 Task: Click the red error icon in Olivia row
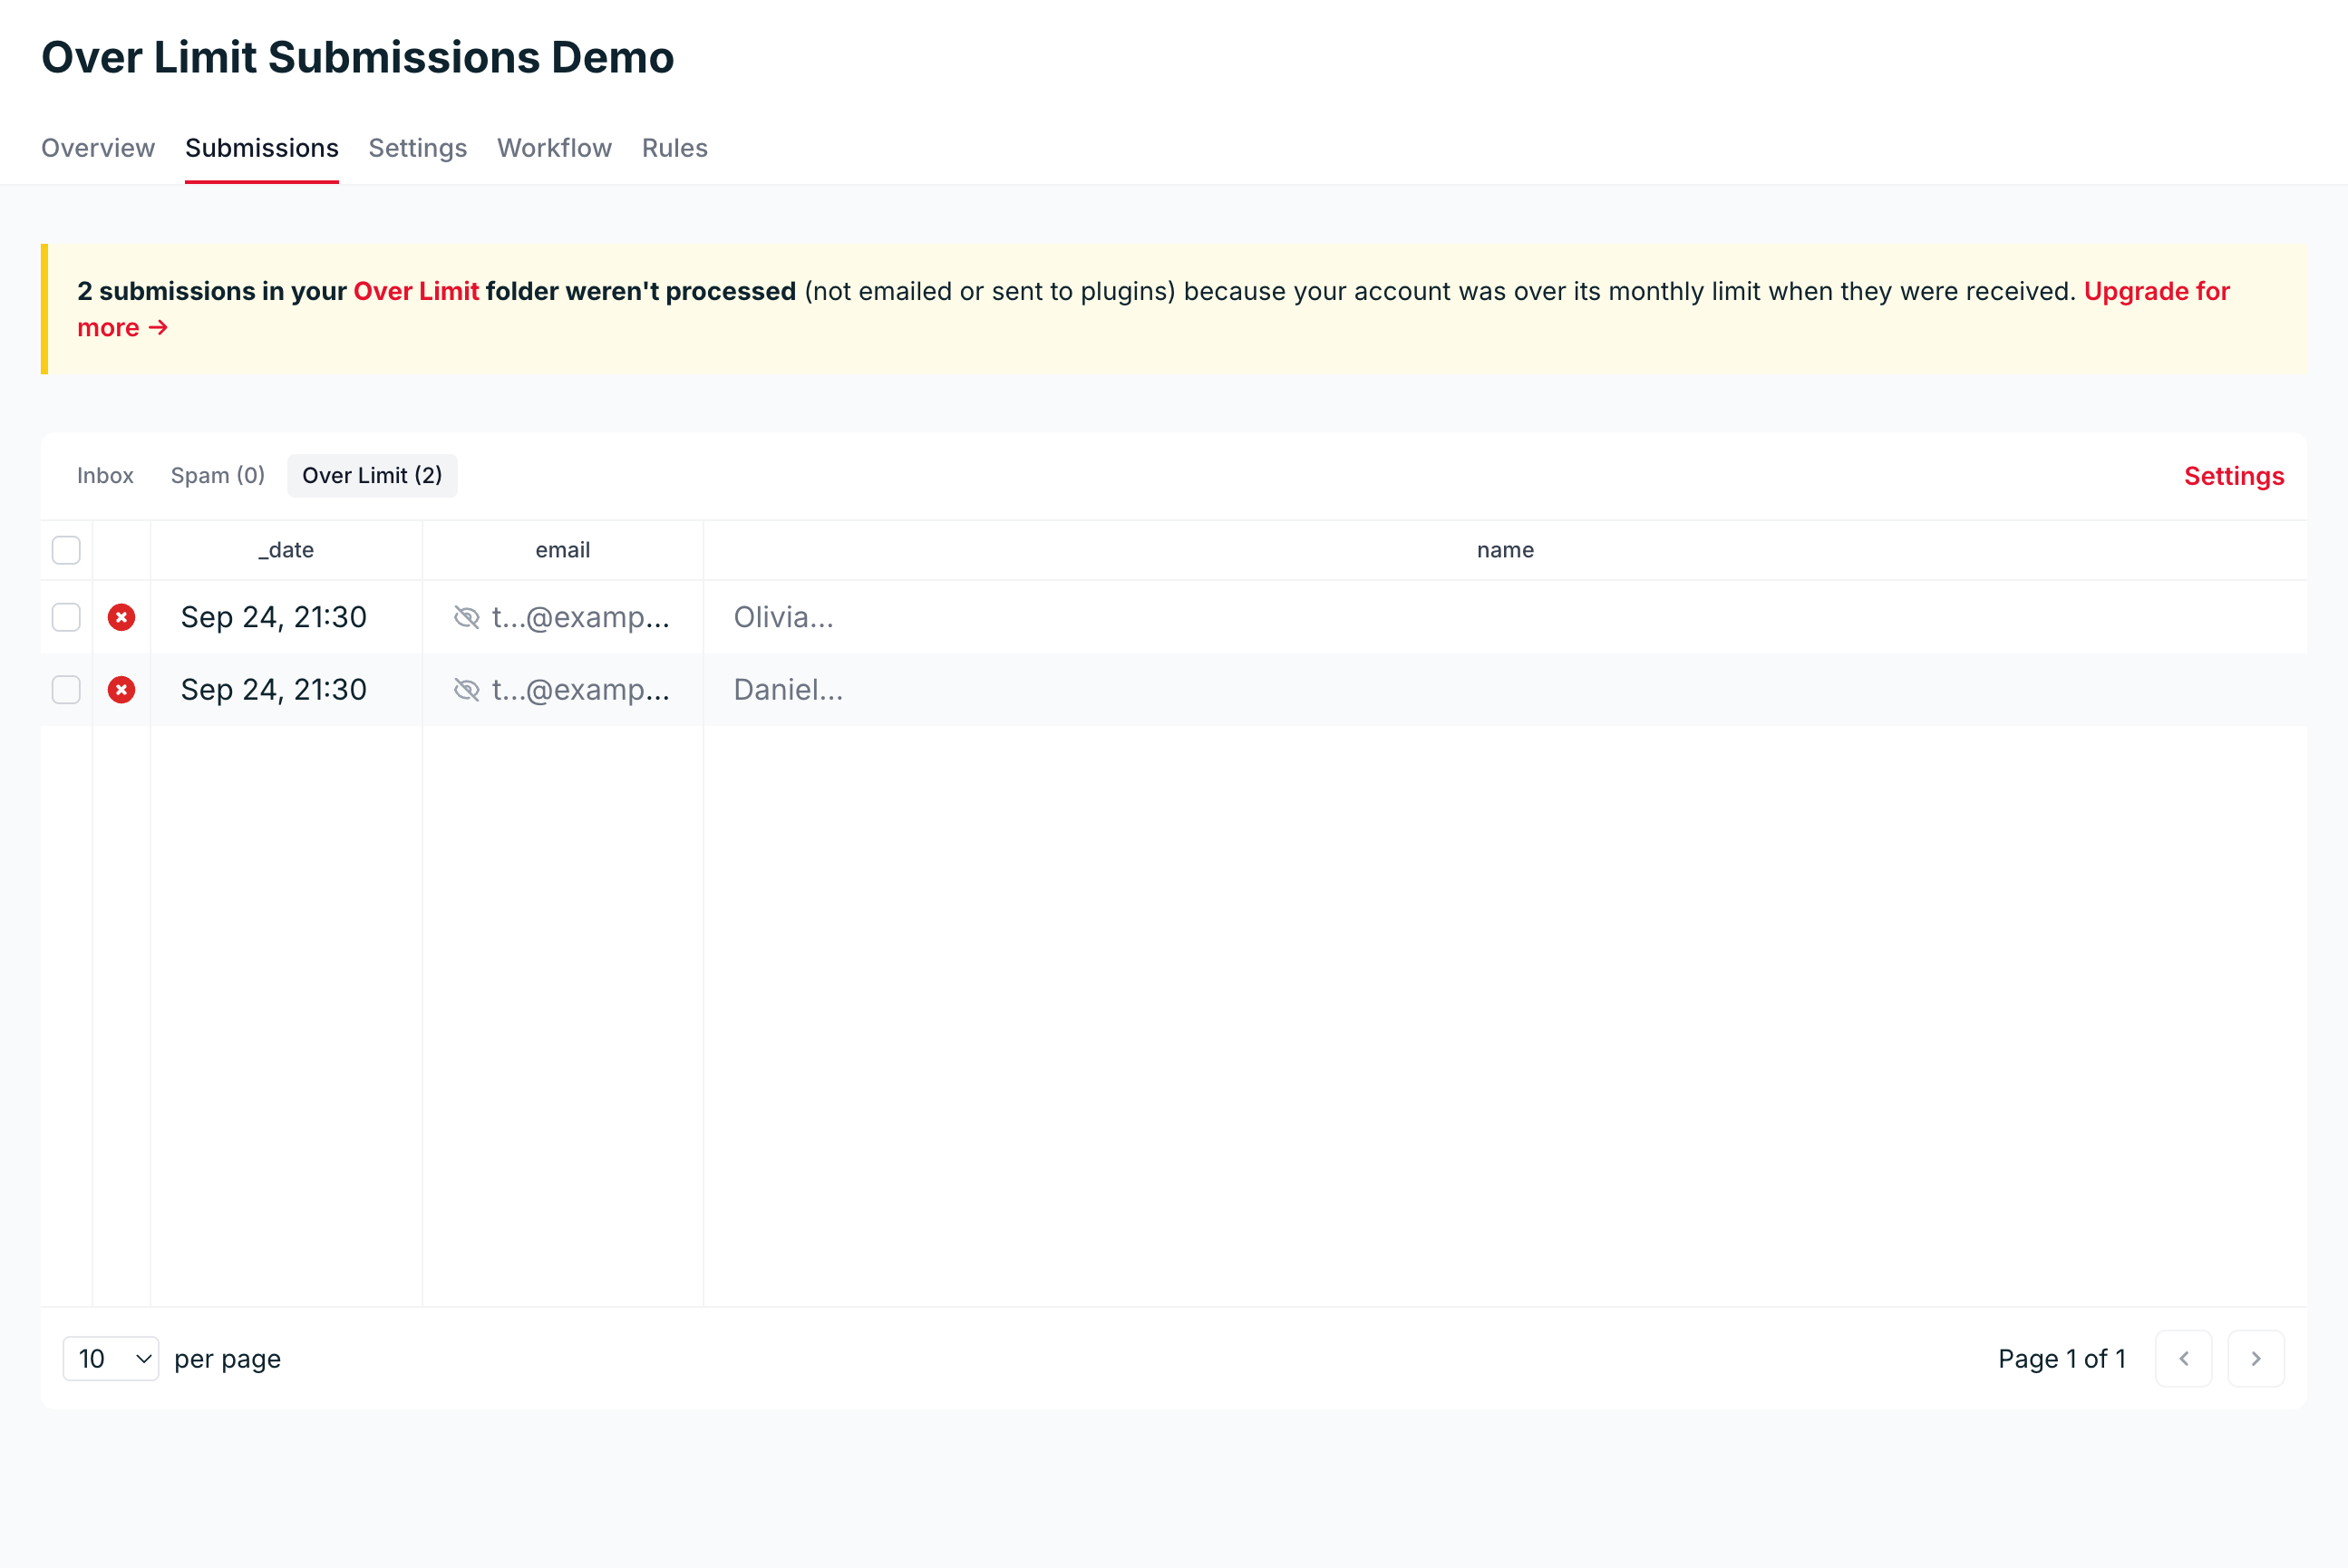(x=121, y=617)
